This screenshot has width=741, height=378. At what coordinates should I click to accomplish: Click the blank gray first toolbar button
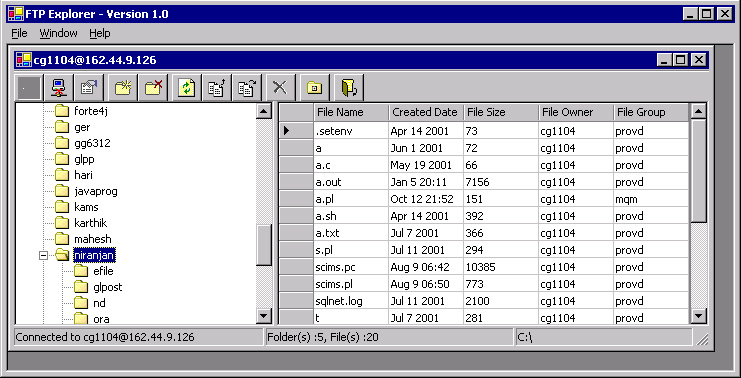click(x=29, y=88)
